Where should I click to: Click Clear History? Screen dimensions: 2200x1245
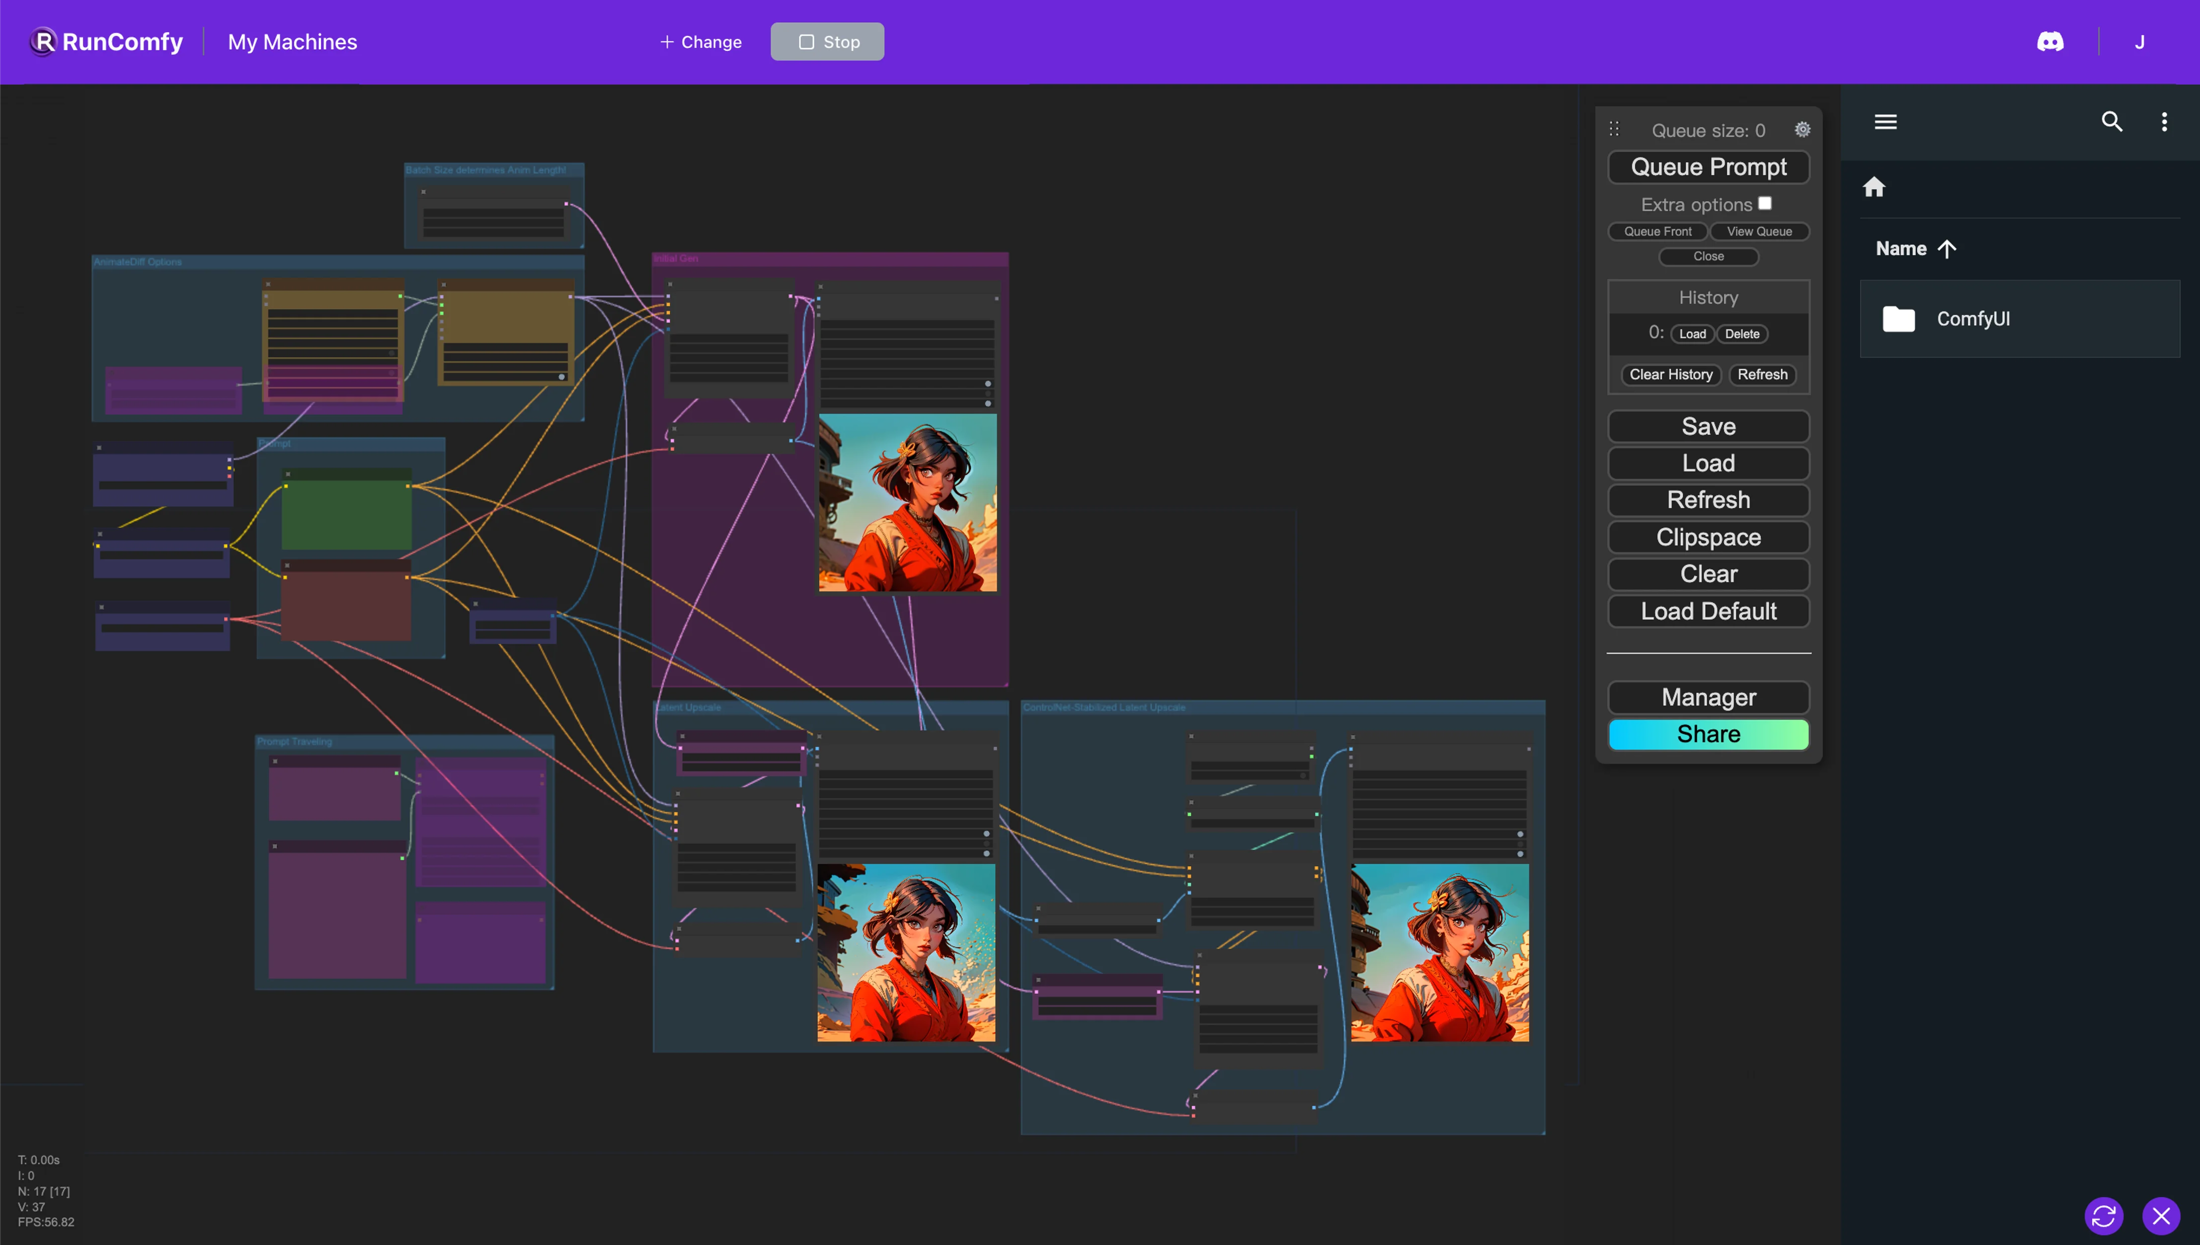click(x=1670, y=374)
